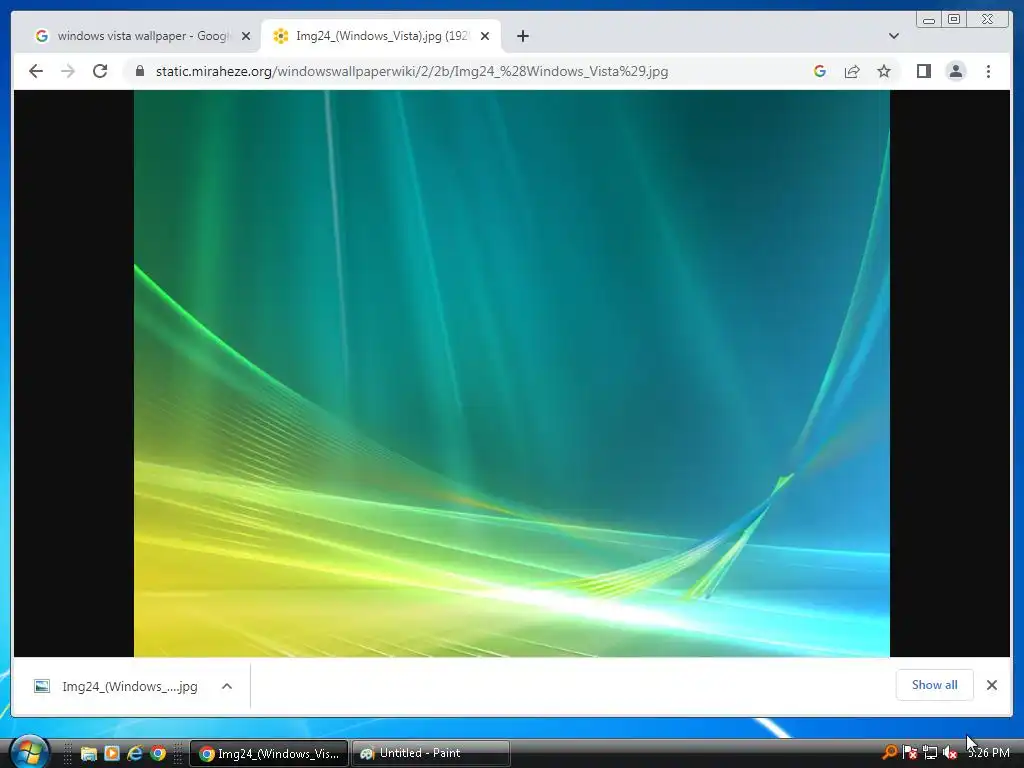Image resolution: width=1024 pixels, height=768 pixels.
Task: Launch Chrome from quick launch
Action: point(158,754)
